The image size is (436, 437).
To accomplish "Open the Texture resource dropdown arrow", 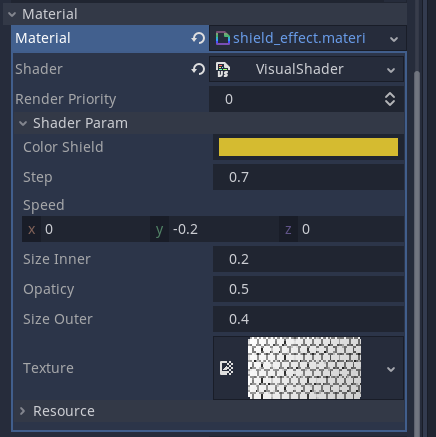I will click(x=391, y=369).
